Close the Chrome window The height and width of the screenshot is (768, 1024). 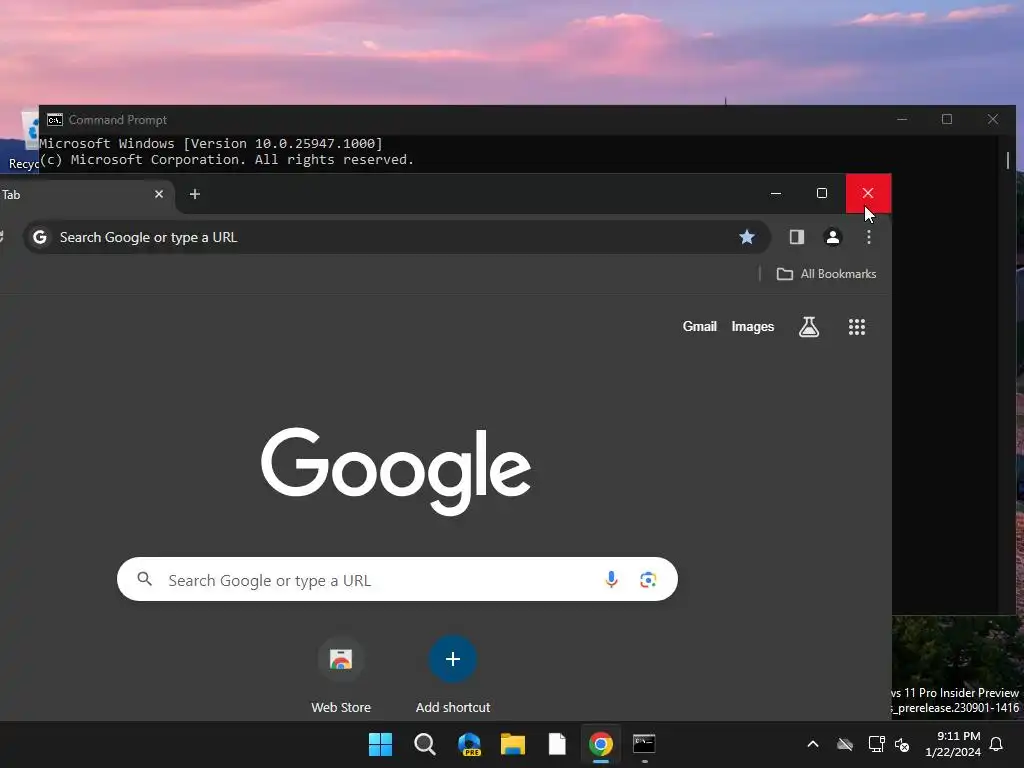tap(868, 193)
